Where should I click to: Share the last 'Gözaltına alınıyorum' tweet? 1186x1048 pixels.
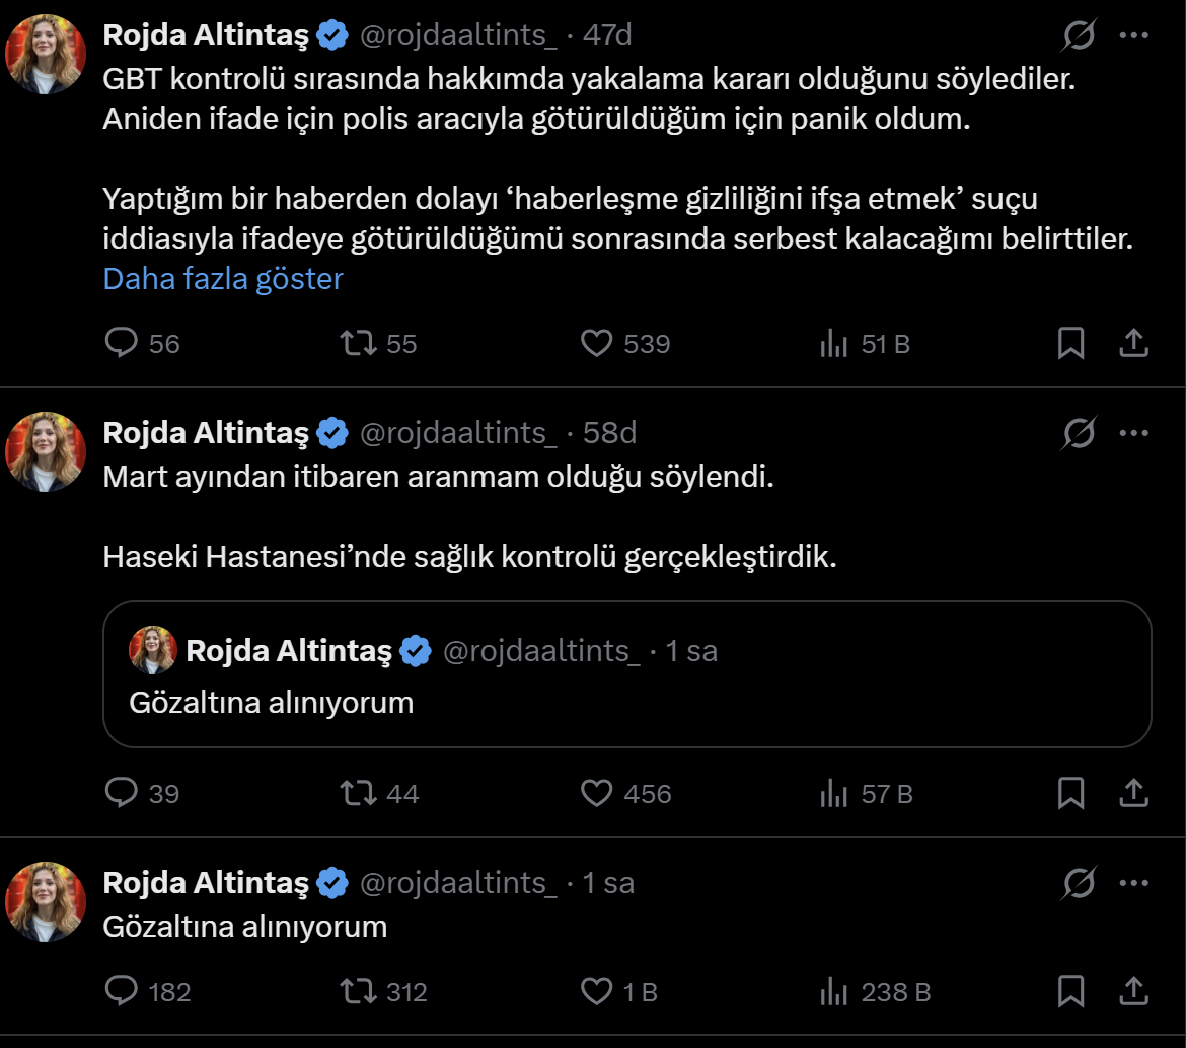(1133, 991)
